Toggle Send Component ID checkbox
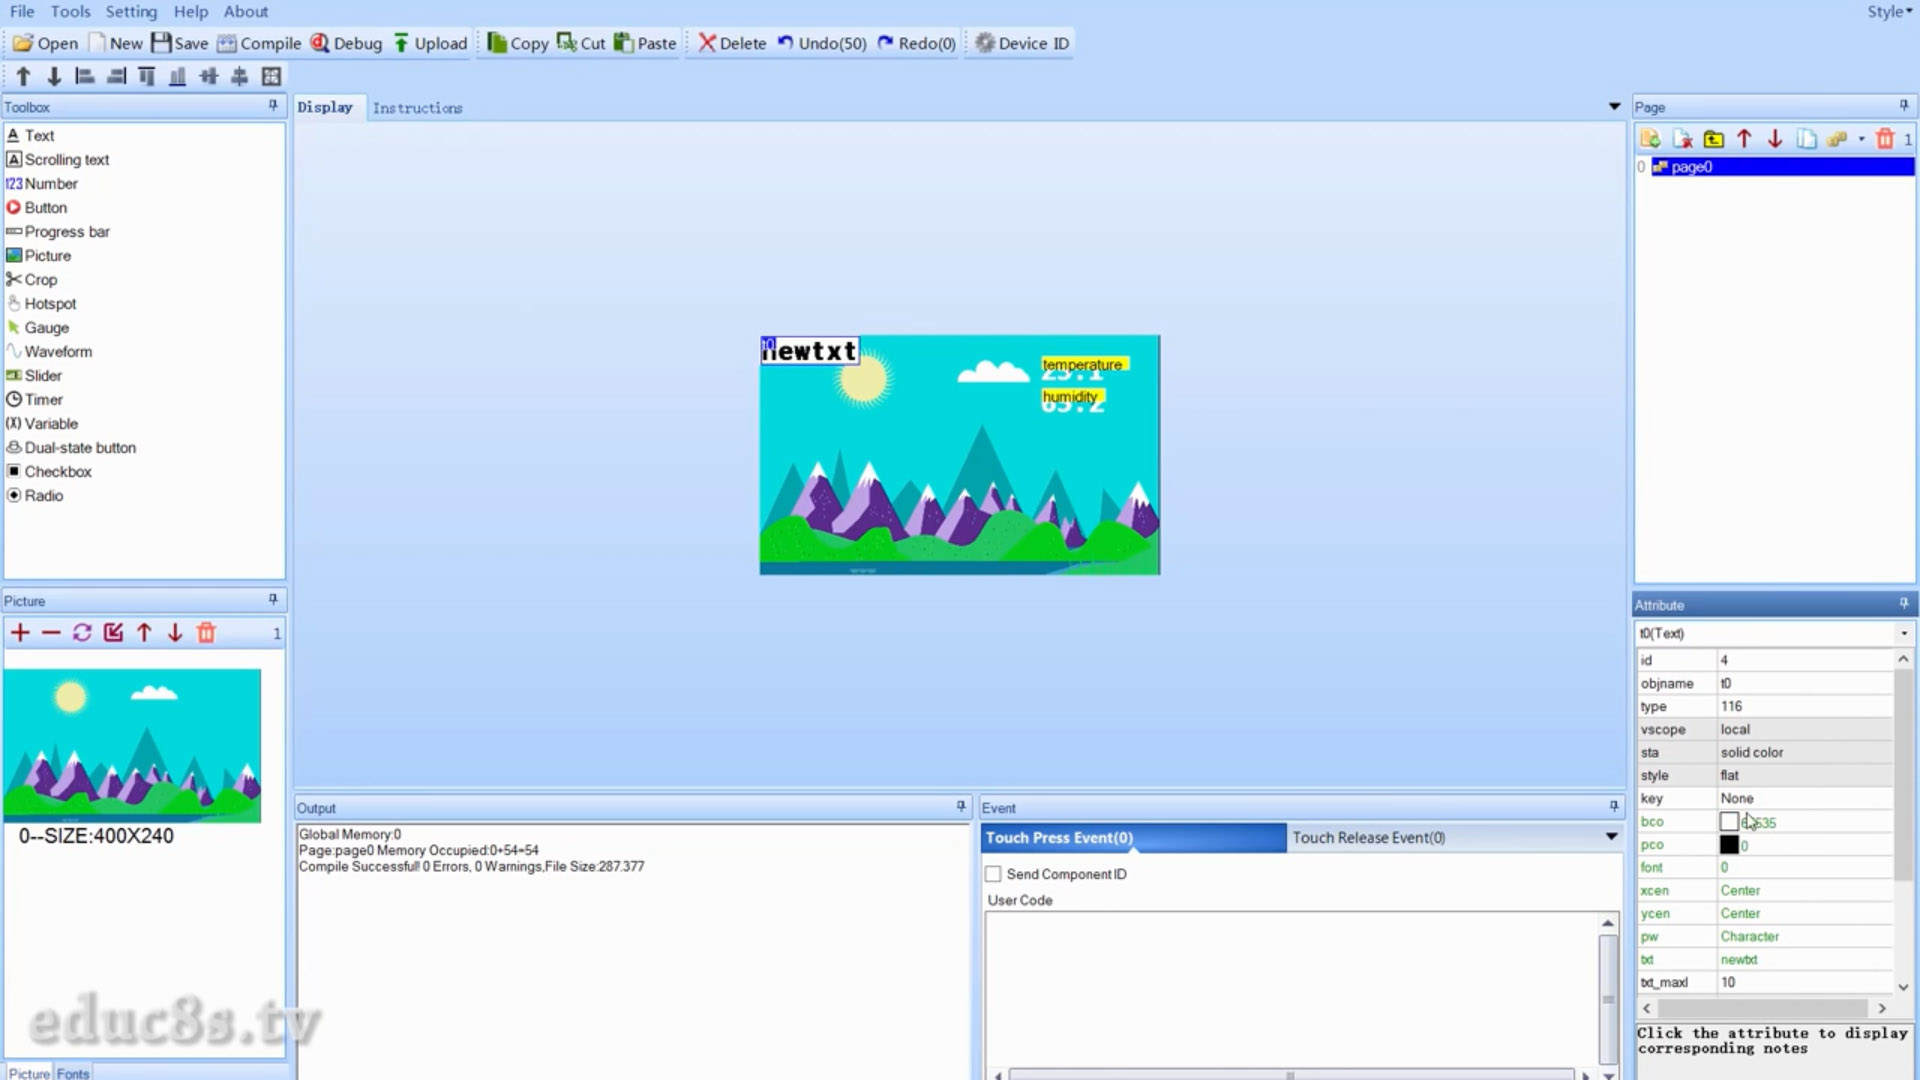Image resolution: width=1920 pixels, height=1080 pixels. [993, 874]
